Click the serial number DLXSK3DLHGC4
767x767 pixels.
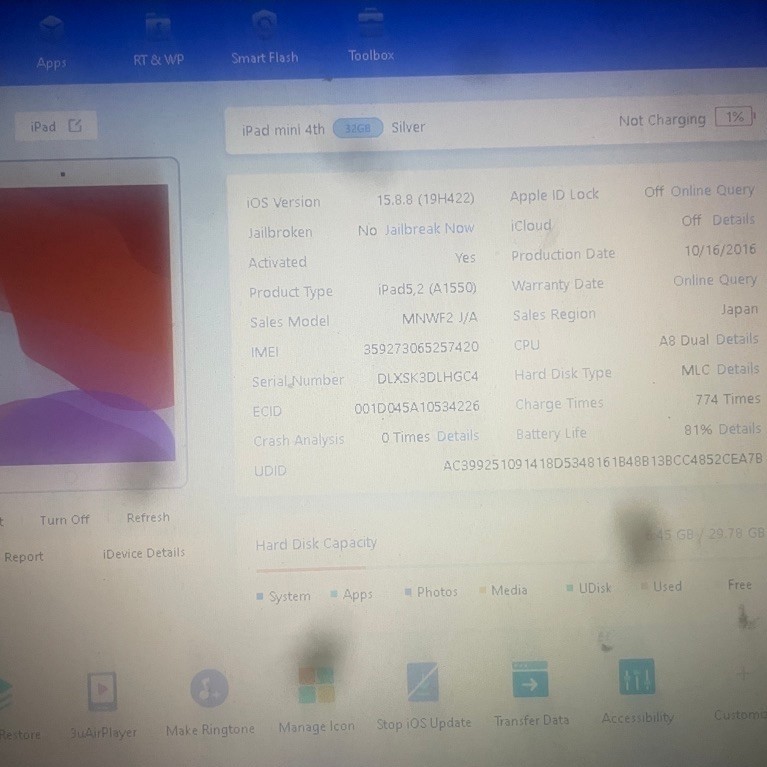(x=428, y=377)
